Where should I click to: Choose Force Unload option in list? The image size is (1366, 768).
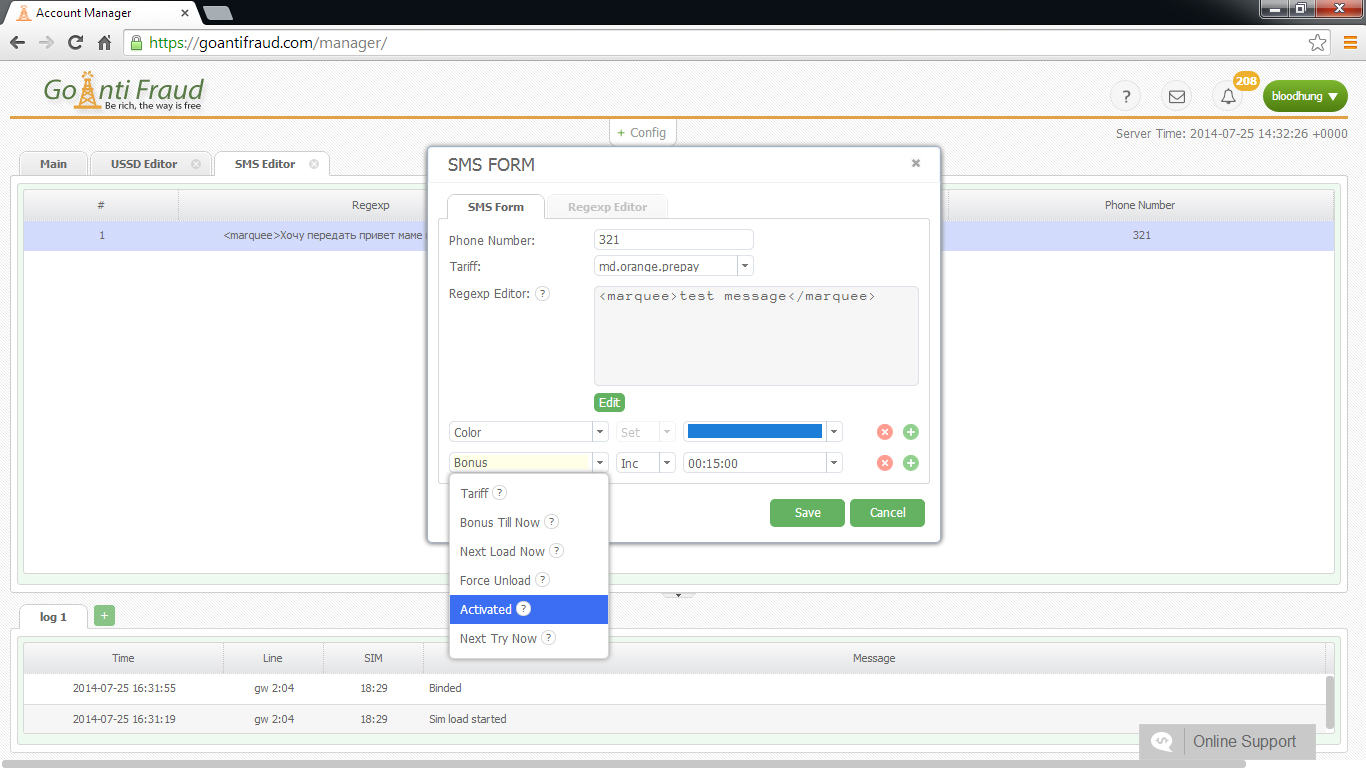coord(495,580)
